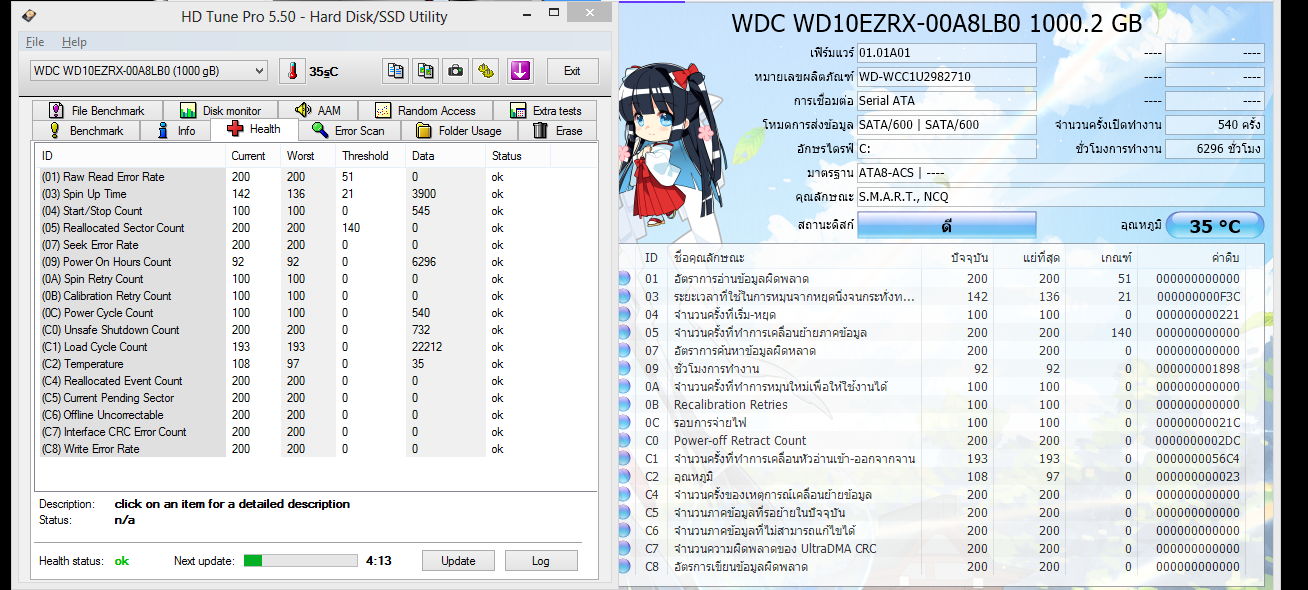Click the ID column header in HD Tune
This screenshot has width=1308, height=590.
[x=131, y=156]
